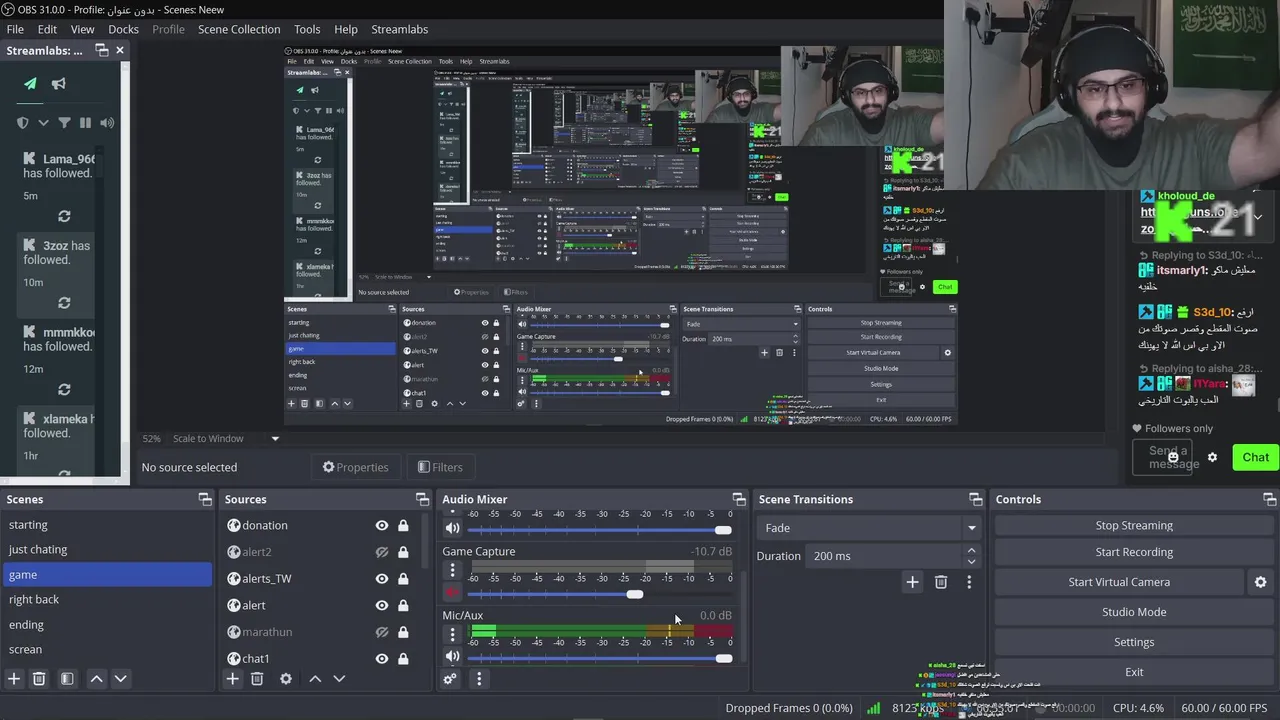Unlock the donation source

[403, 526]
